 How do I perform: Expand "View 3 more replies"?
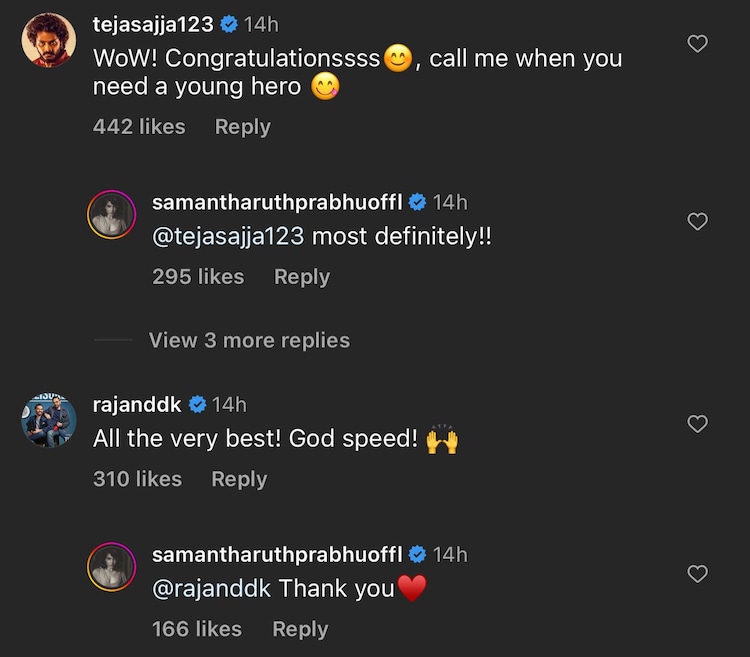click(x=249, y=340)
